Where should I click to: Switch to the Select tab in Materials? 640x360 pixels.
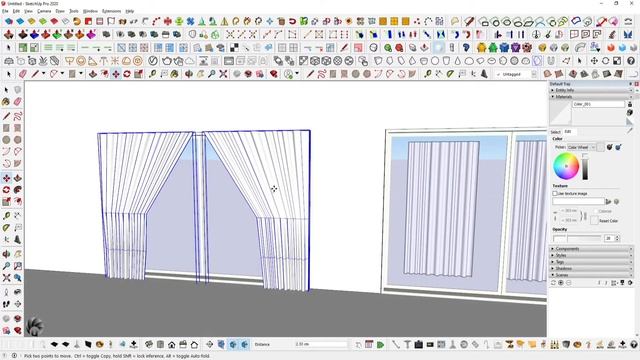(x=556, y=132)
